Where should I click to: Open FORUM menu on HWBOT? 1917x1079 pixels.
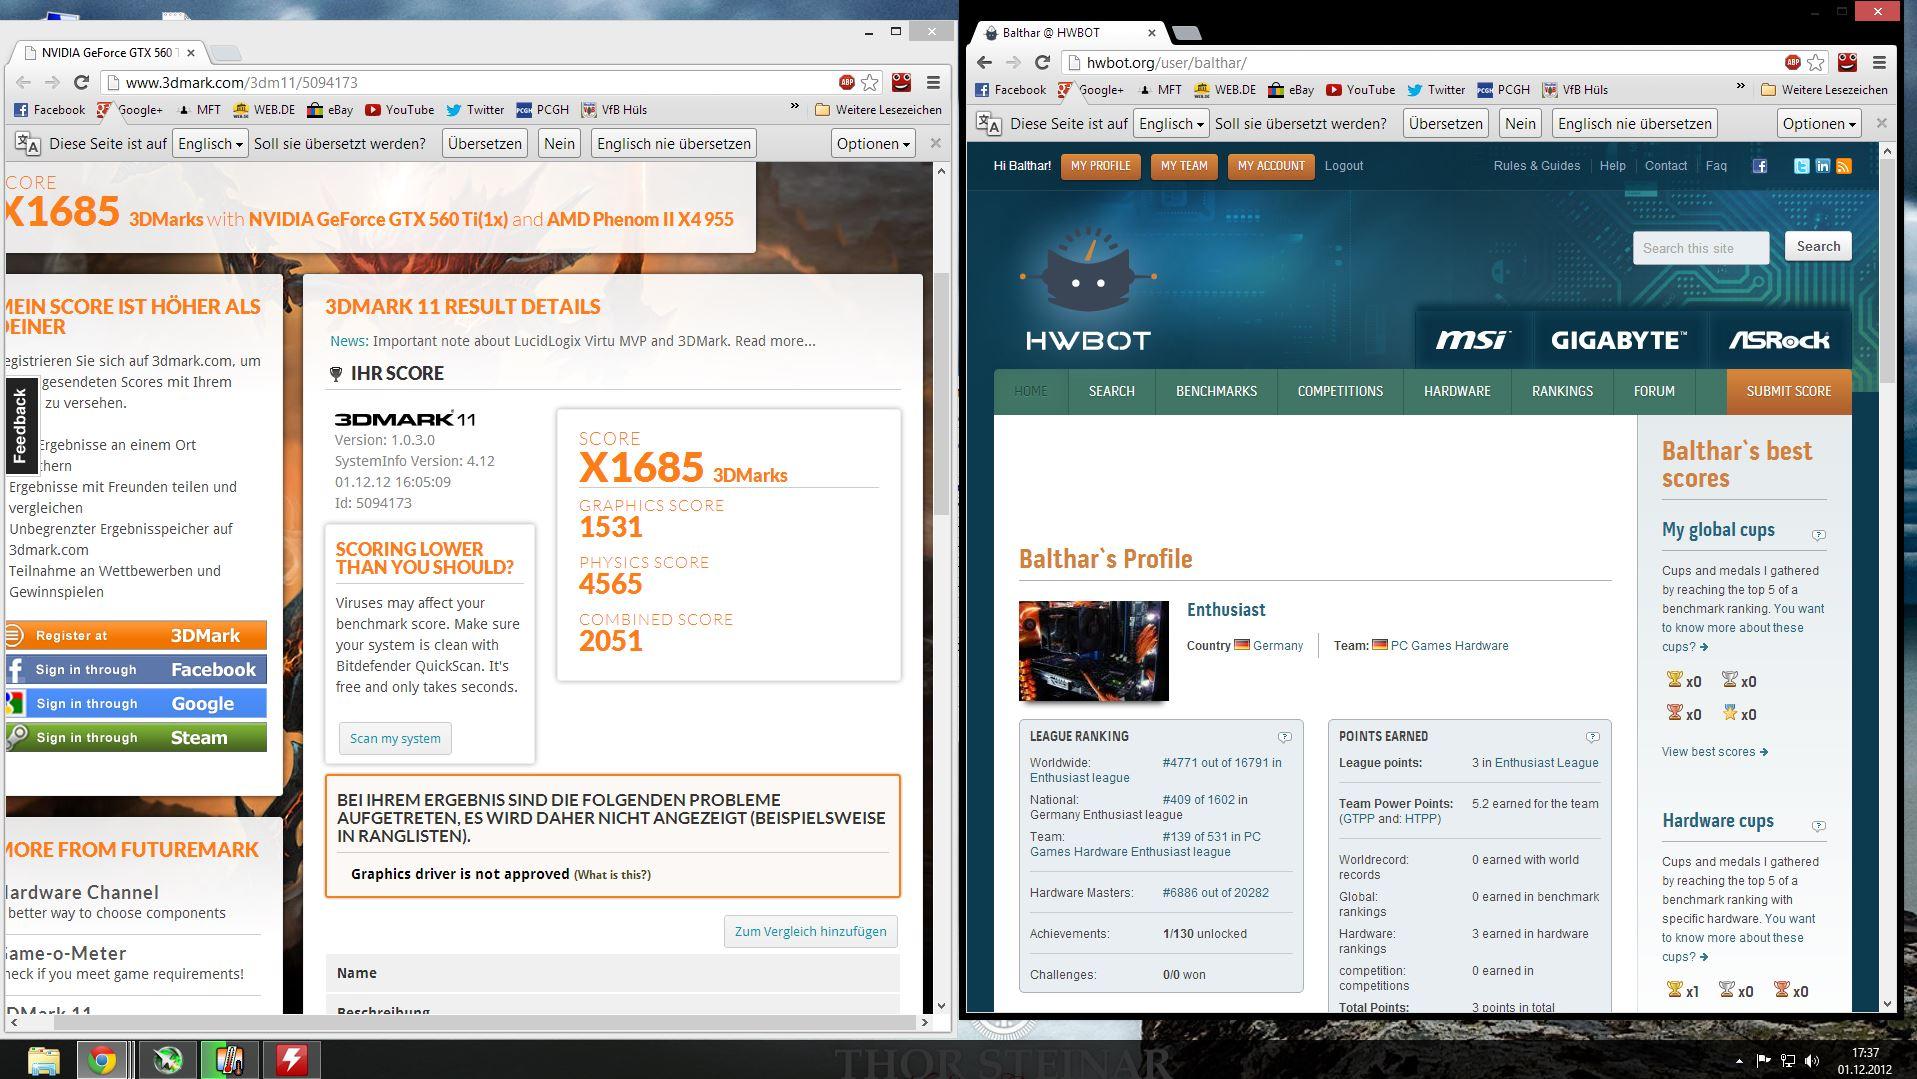[x=1654, y=391]
